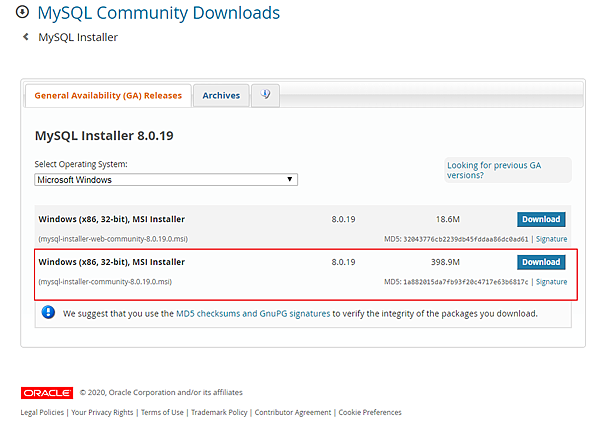600x432 pixels.
Task: Switch to the Archives tab
Action: pyautogui.click(x=221, y=96)
